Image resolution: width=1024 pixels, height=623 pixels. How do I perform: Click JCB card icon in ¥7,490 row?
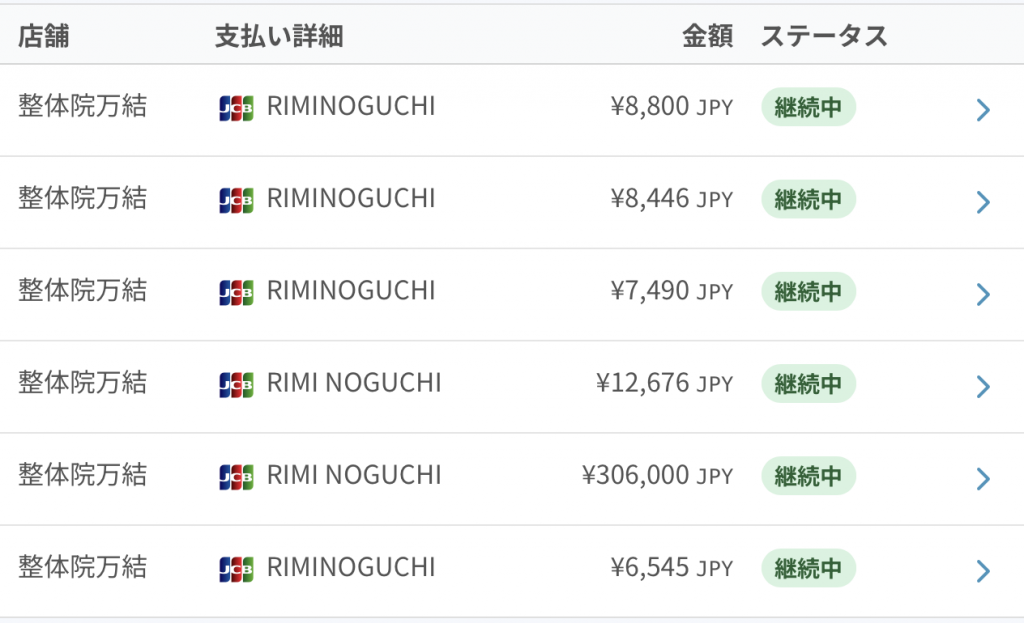click(x=236, y=293)
